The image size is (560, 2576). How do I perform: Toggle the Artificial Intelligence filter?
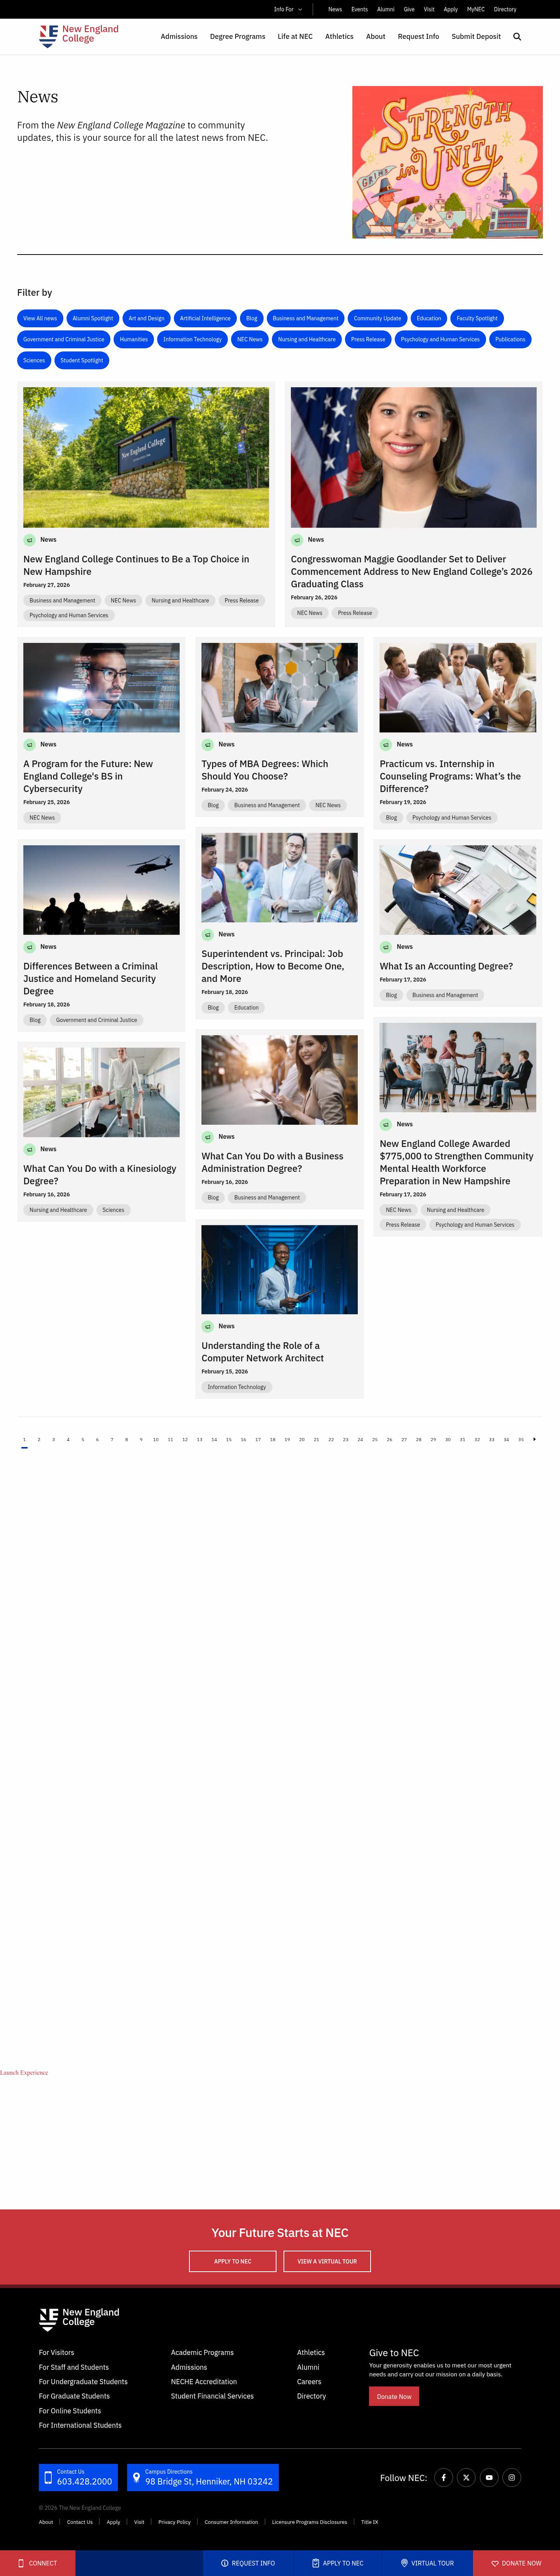205,318
